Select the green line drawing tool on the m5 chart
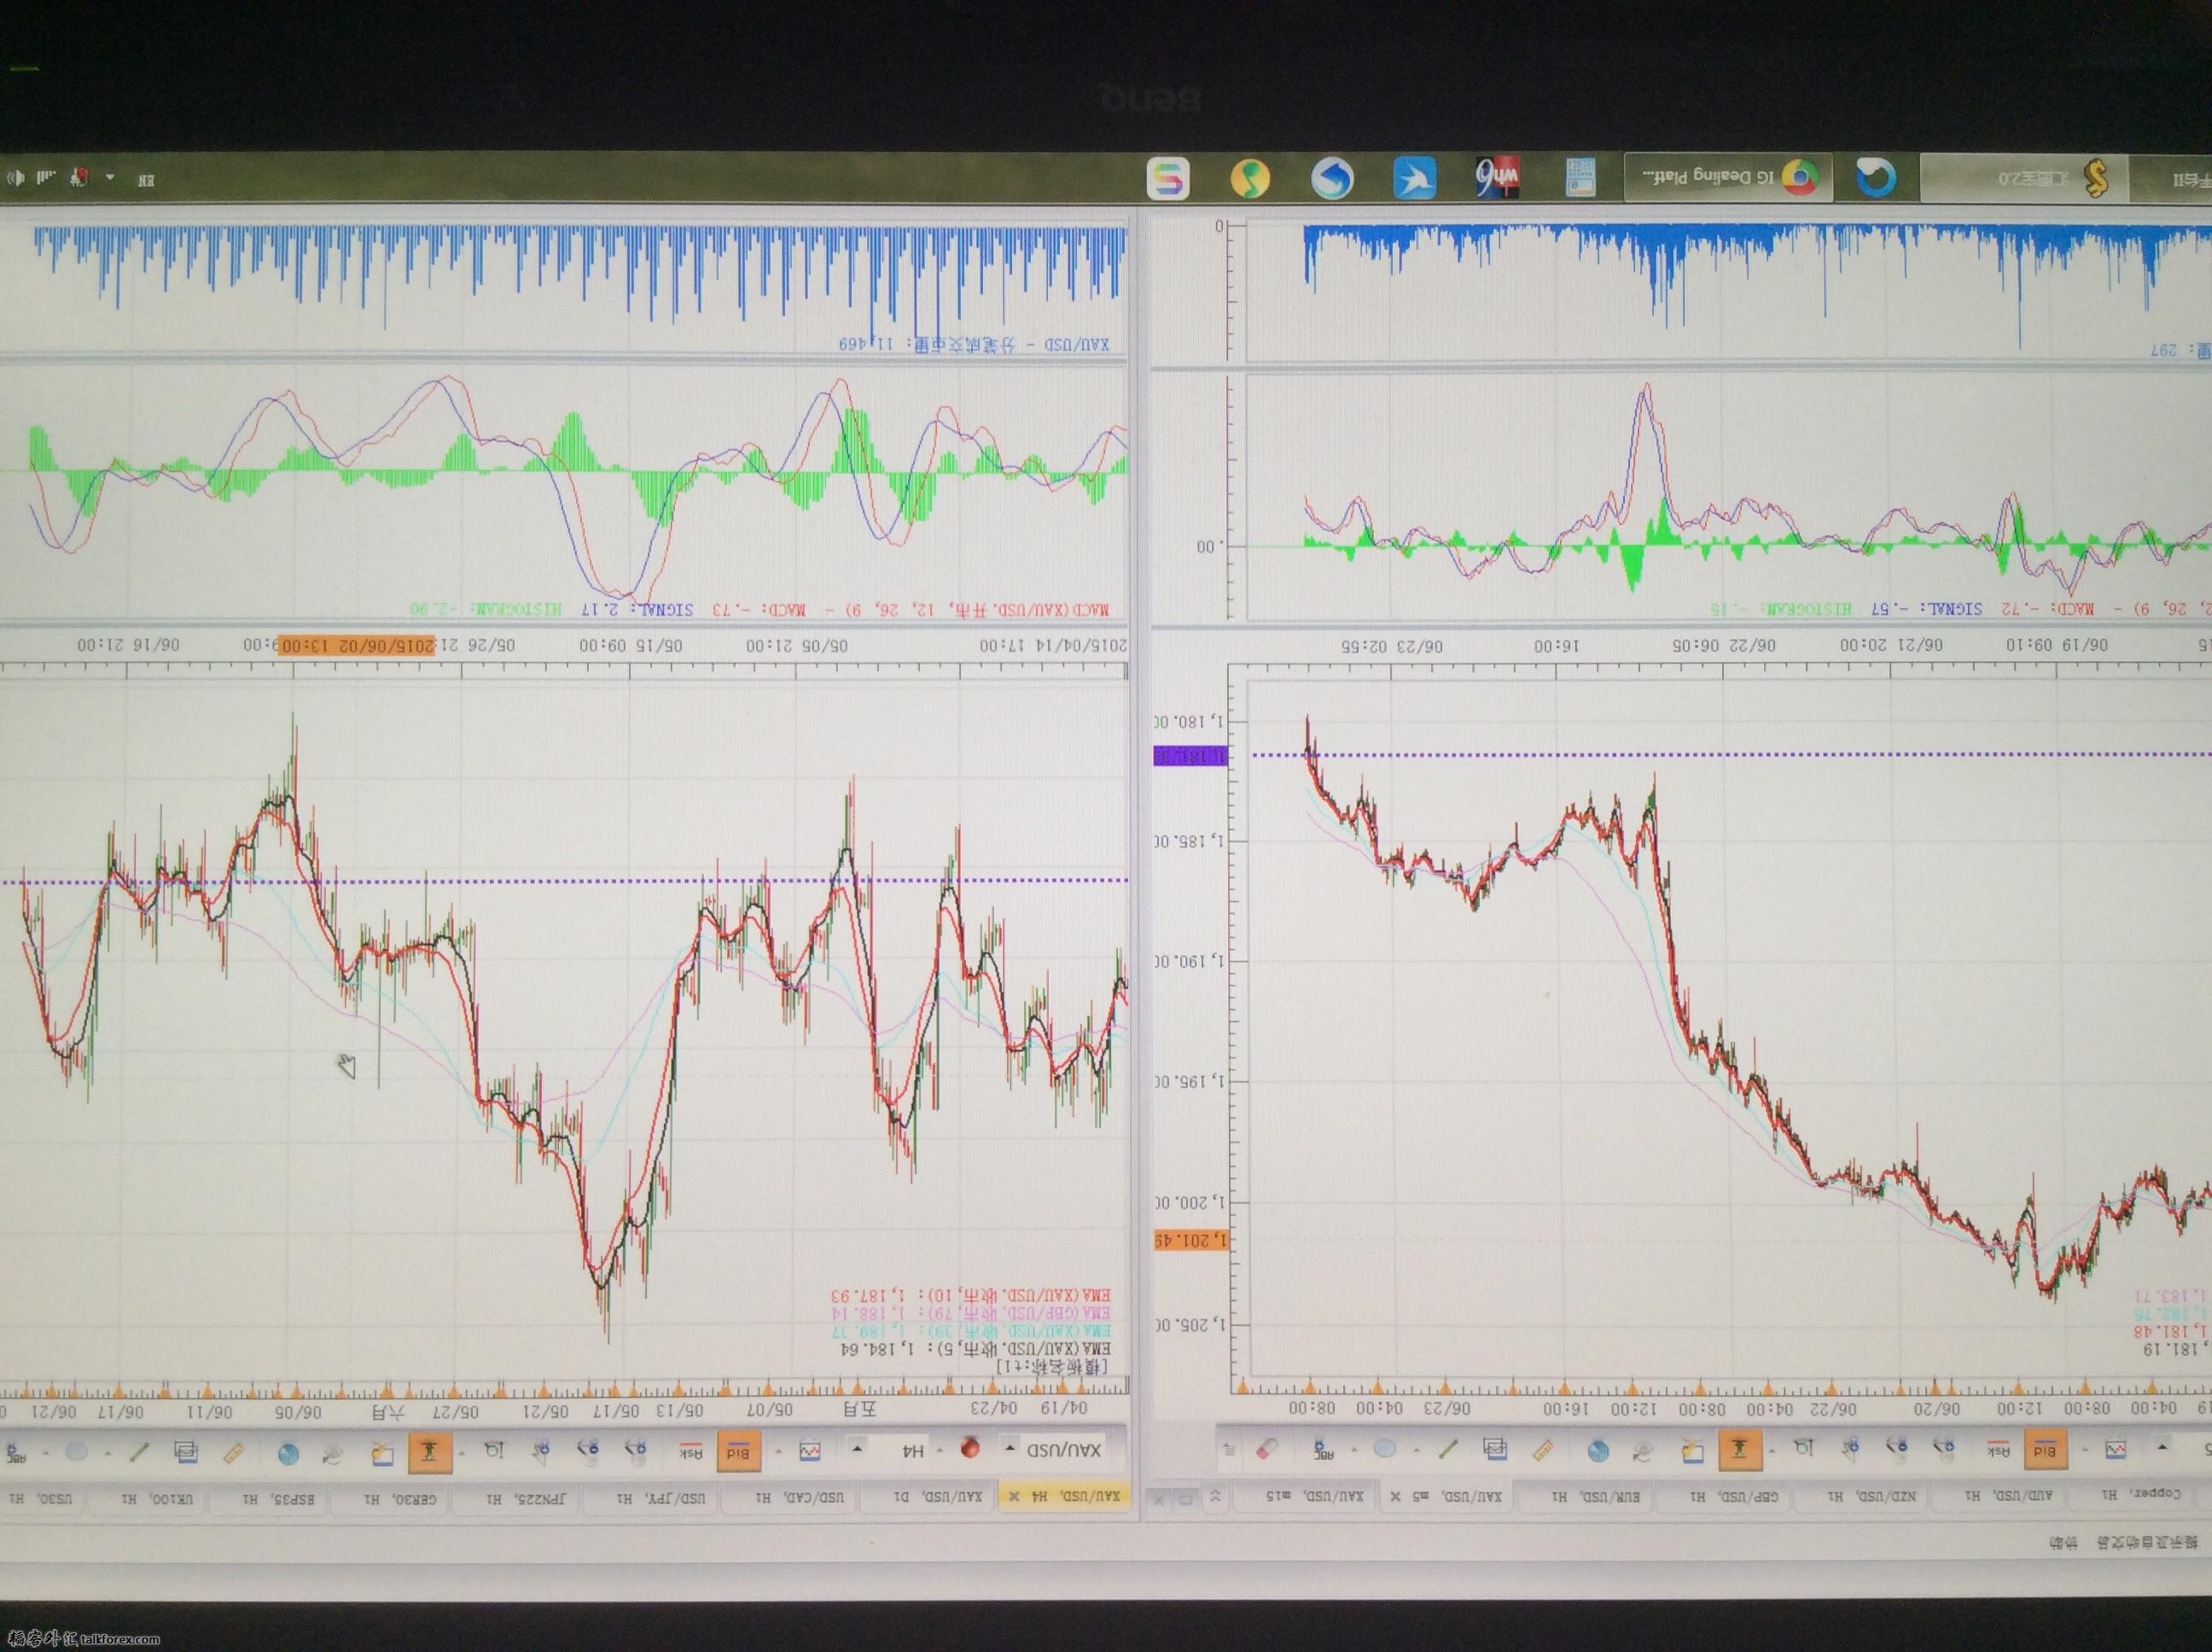The width and height of the screenshot is (2212, 1652). point(1449,1450)
